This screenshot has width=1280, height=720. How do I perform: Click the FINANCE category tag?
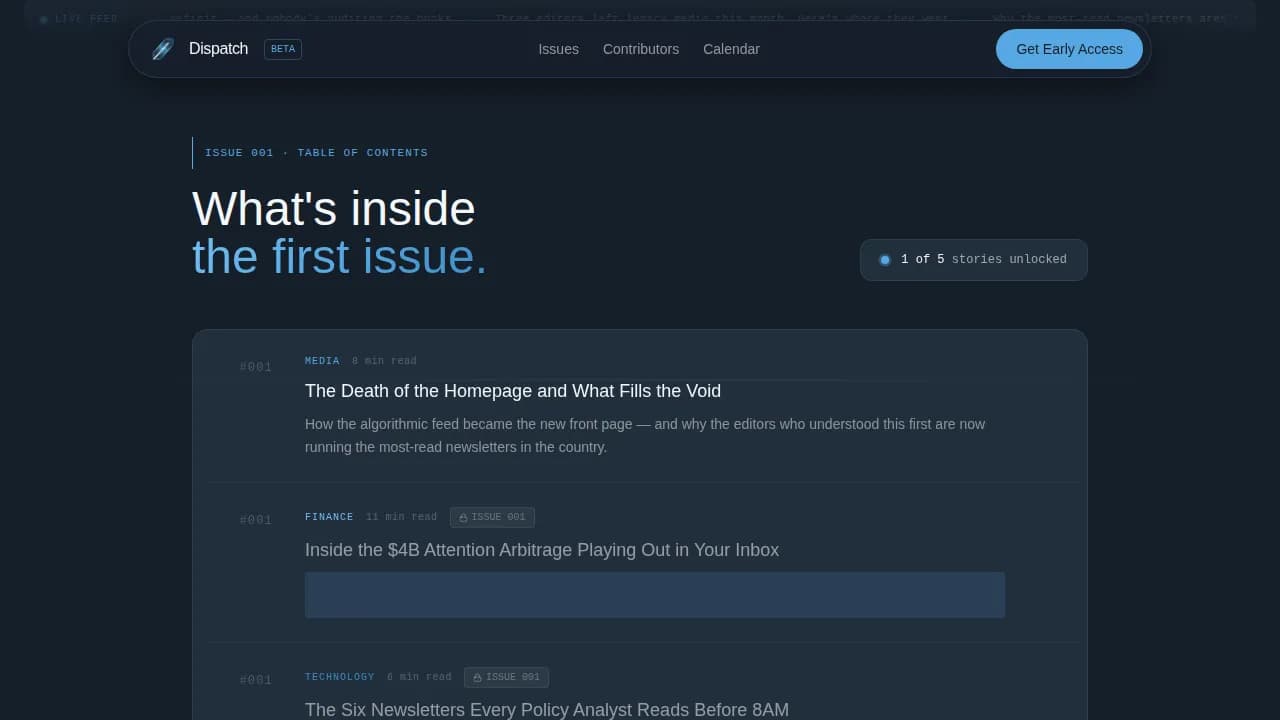(329, 517)
